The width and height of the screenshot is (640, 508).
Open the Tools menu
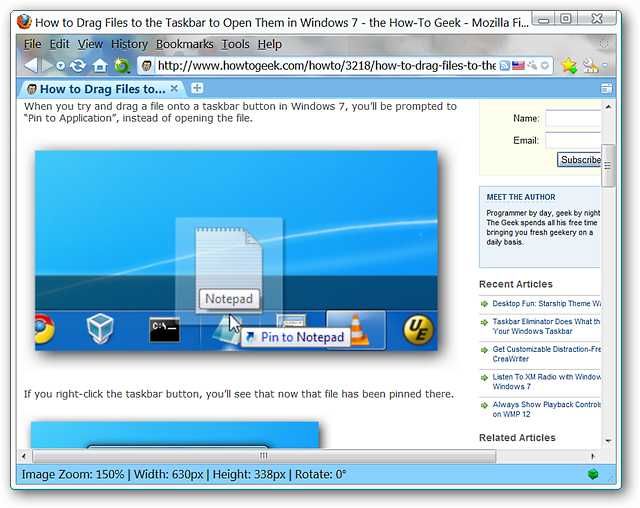[x=236, y=44]
